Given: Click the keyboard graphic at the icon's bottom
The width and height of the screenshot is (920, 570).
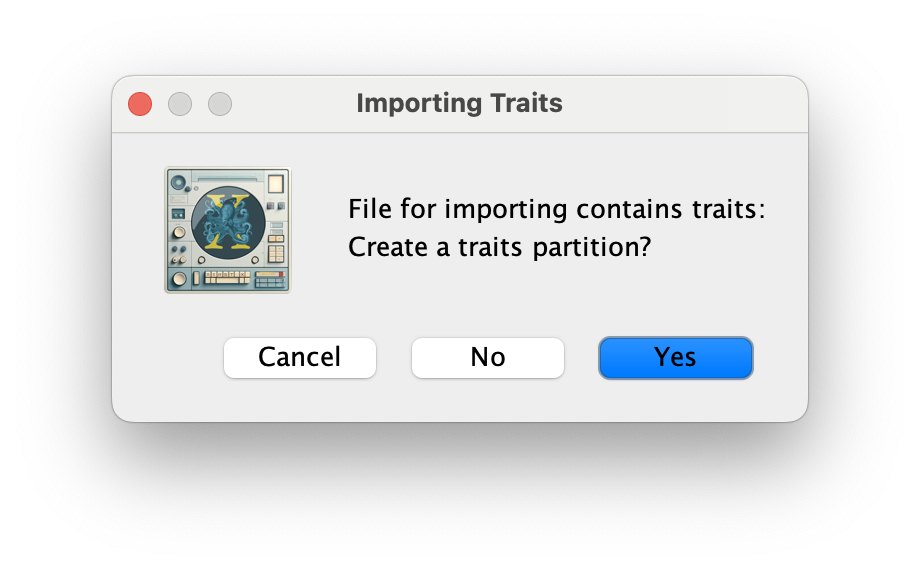Looking at the screenshot, I should (226, 277).
